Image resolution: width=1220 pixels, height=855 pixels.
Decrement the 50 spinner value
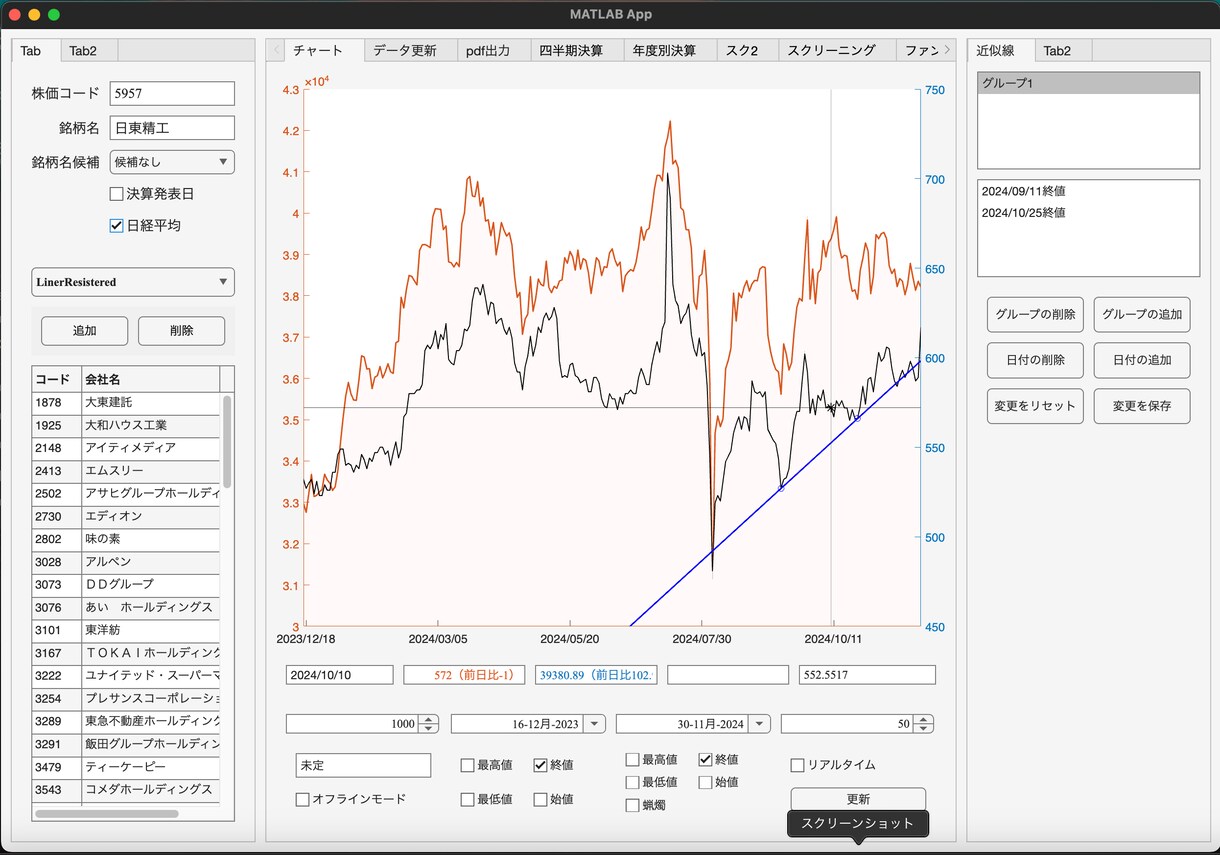point(923,729)
